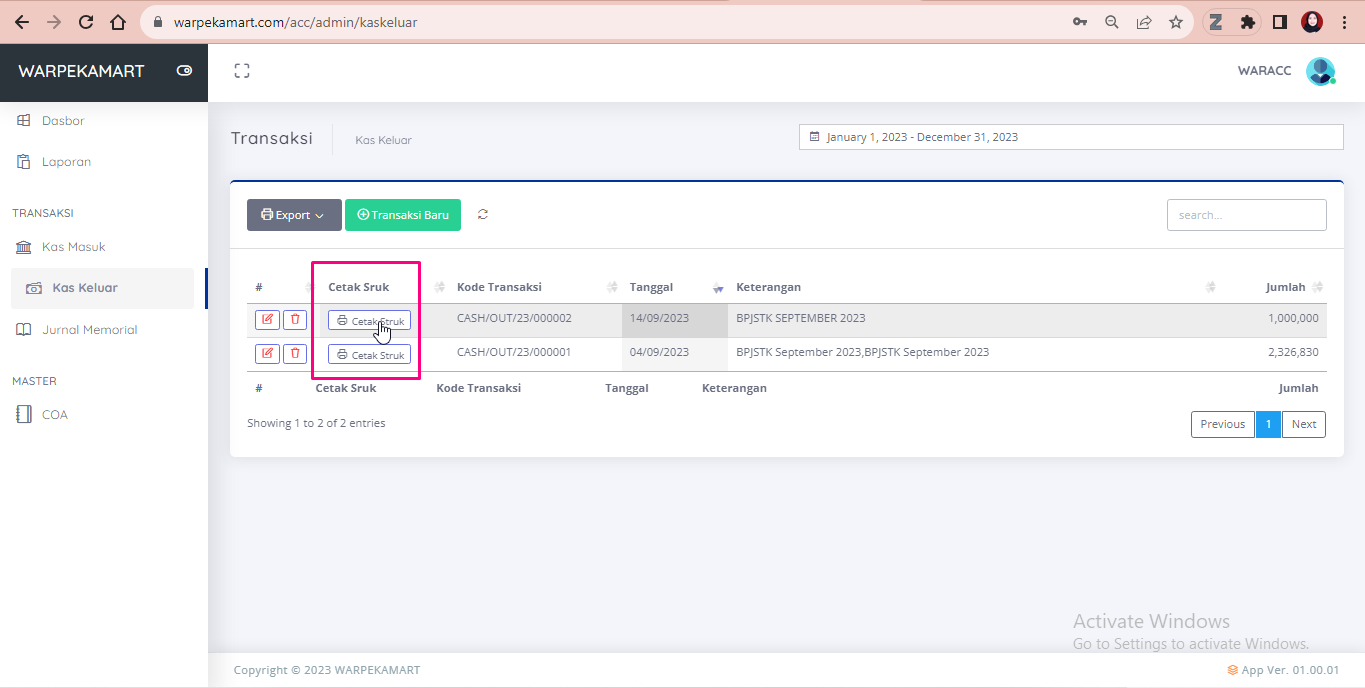Click the WARPEKAMART logo text
Viewport: 1365px width, 688px height.
(81, 71)
